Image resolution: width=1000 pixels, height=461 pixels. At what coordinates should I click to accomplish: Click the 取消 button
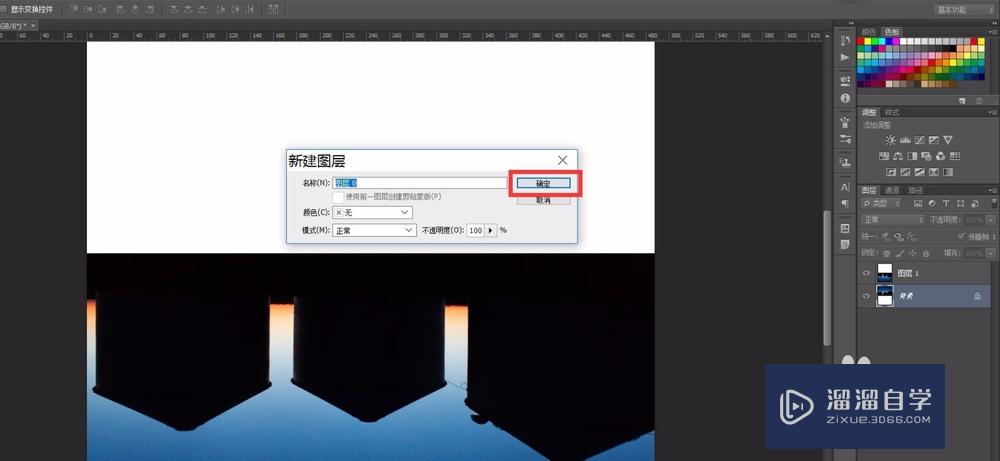pyautogui.click(x=543, y=200)
